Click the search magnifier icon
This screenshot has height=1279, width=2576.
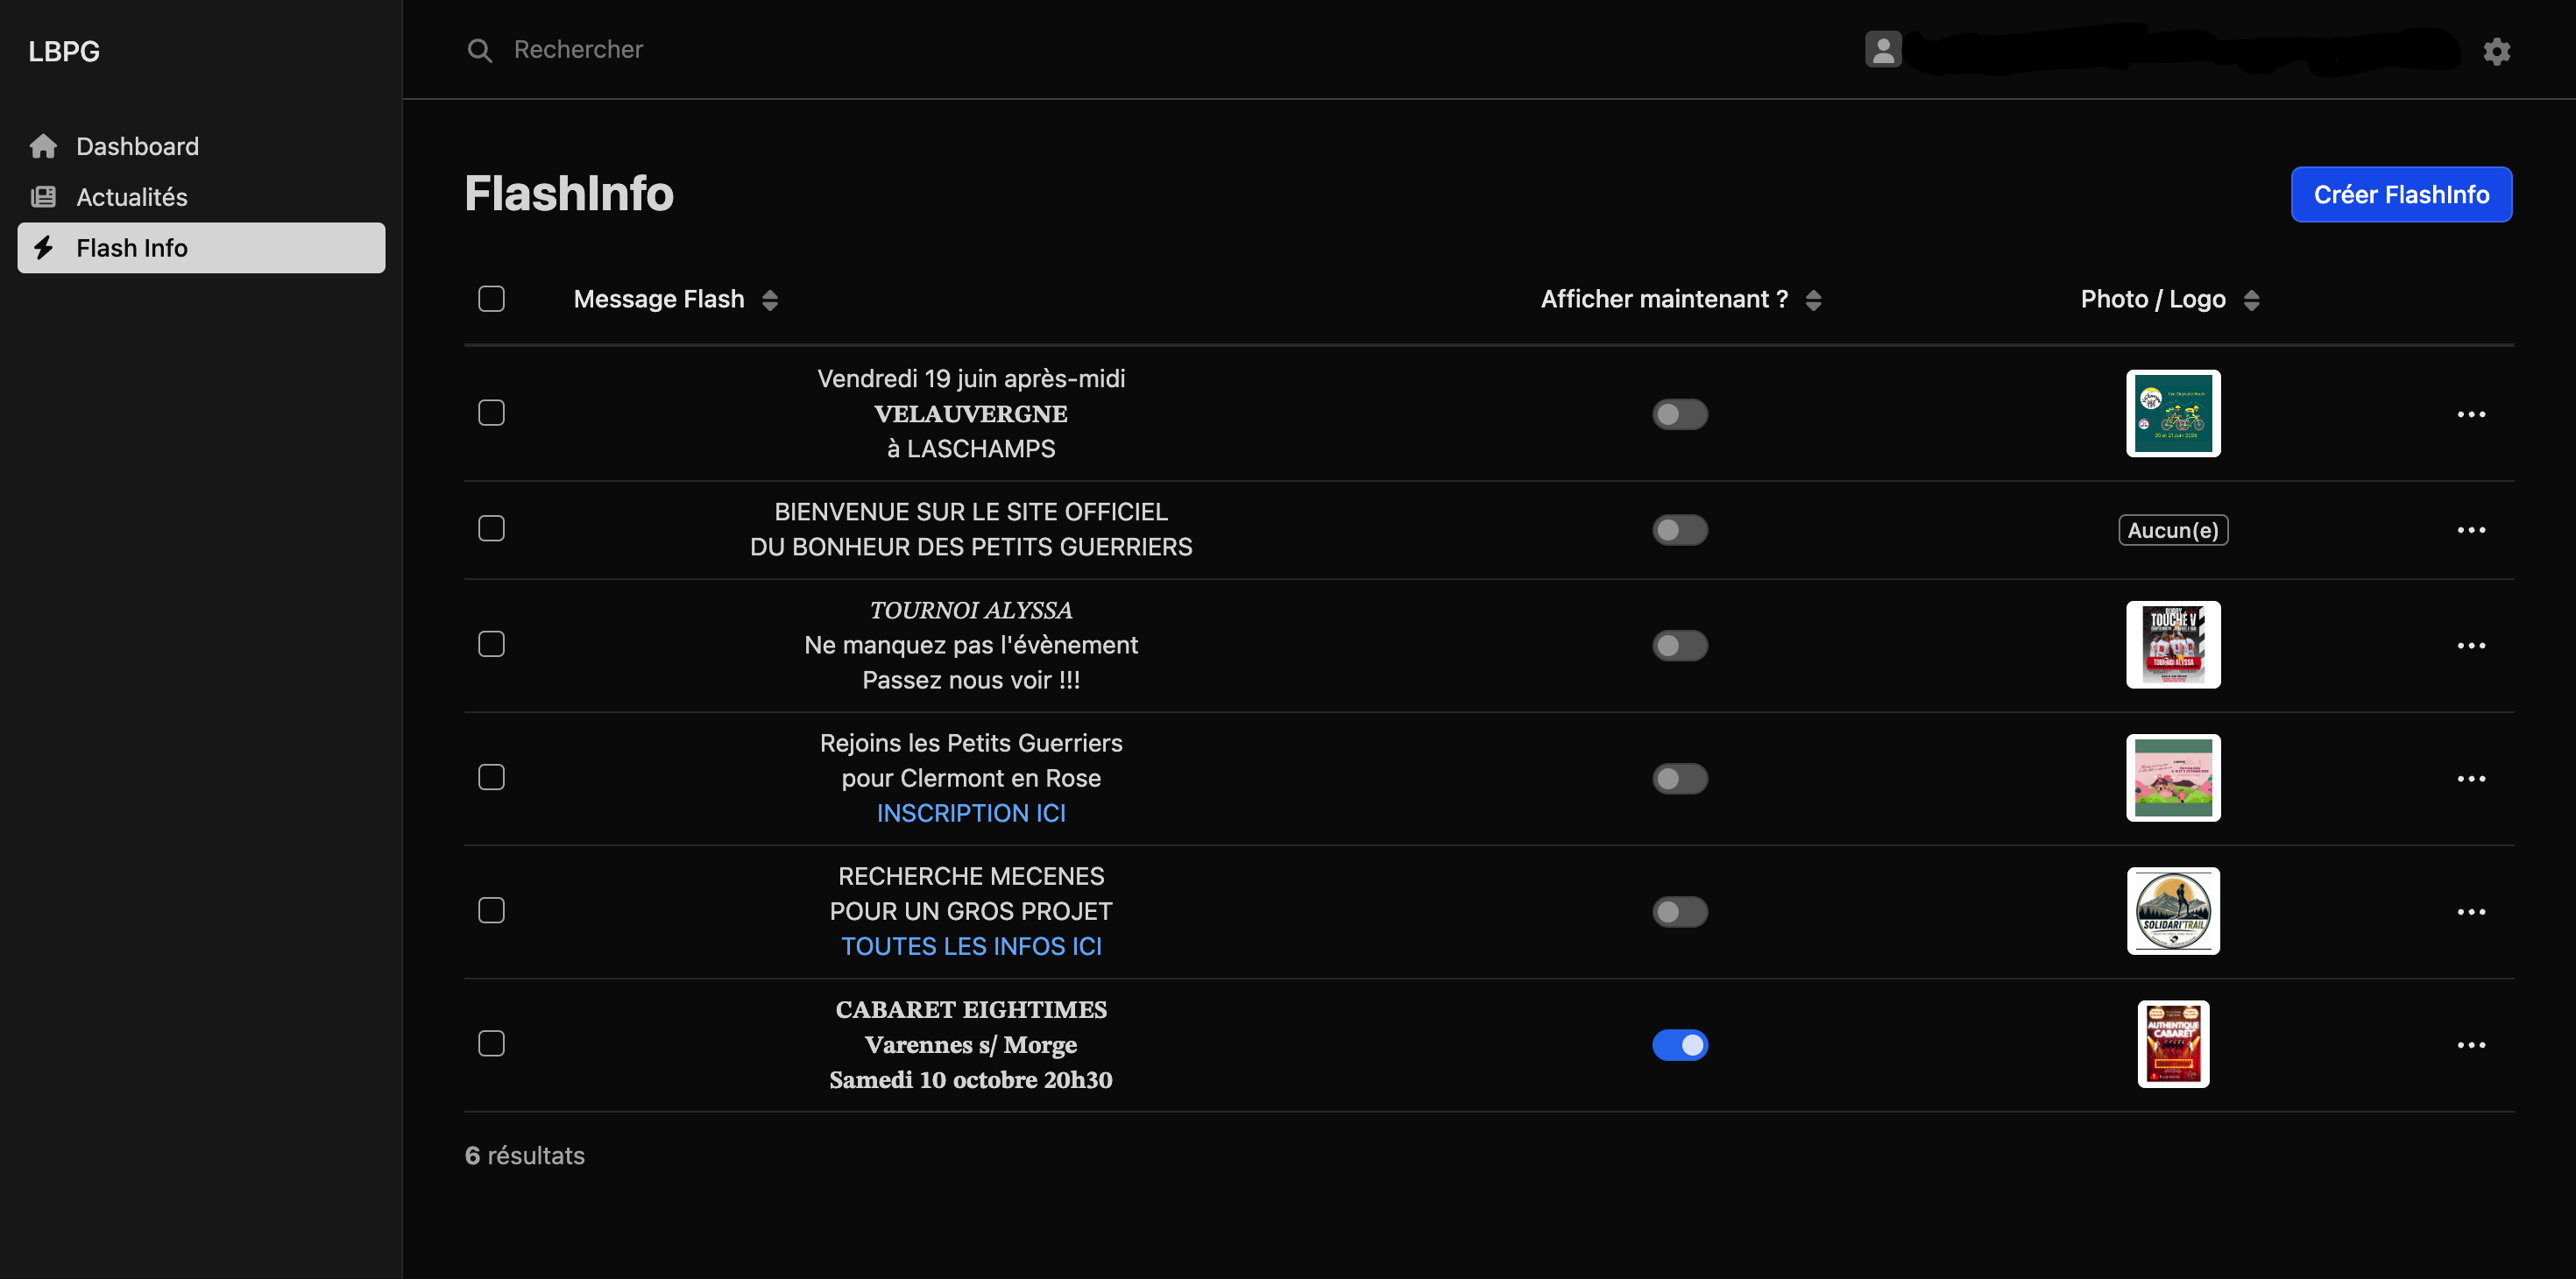tap(480, 50)
